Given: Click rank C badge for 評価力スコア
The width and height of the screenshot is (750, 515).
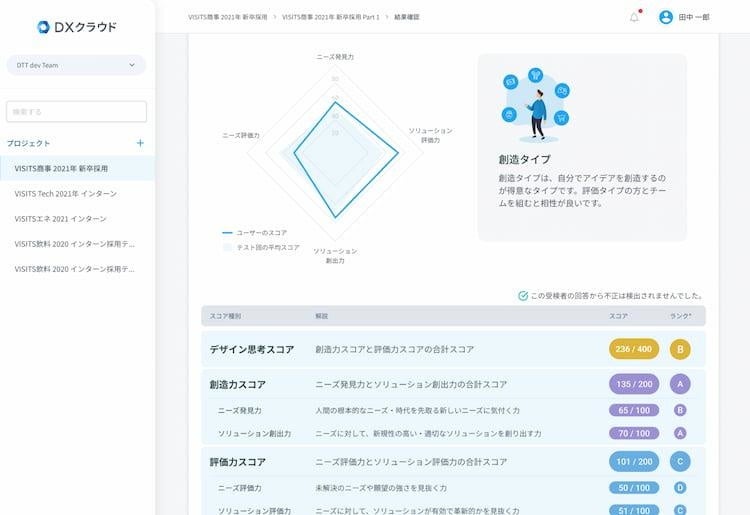Looking at the screenshot, I should [x=680, y=461].
